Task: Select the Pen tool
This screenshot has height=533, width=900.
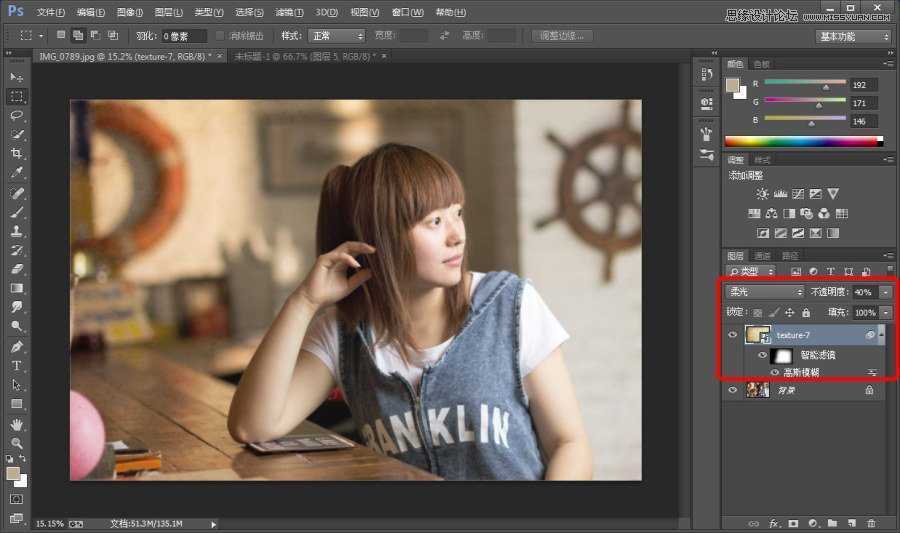Action: 17,347
